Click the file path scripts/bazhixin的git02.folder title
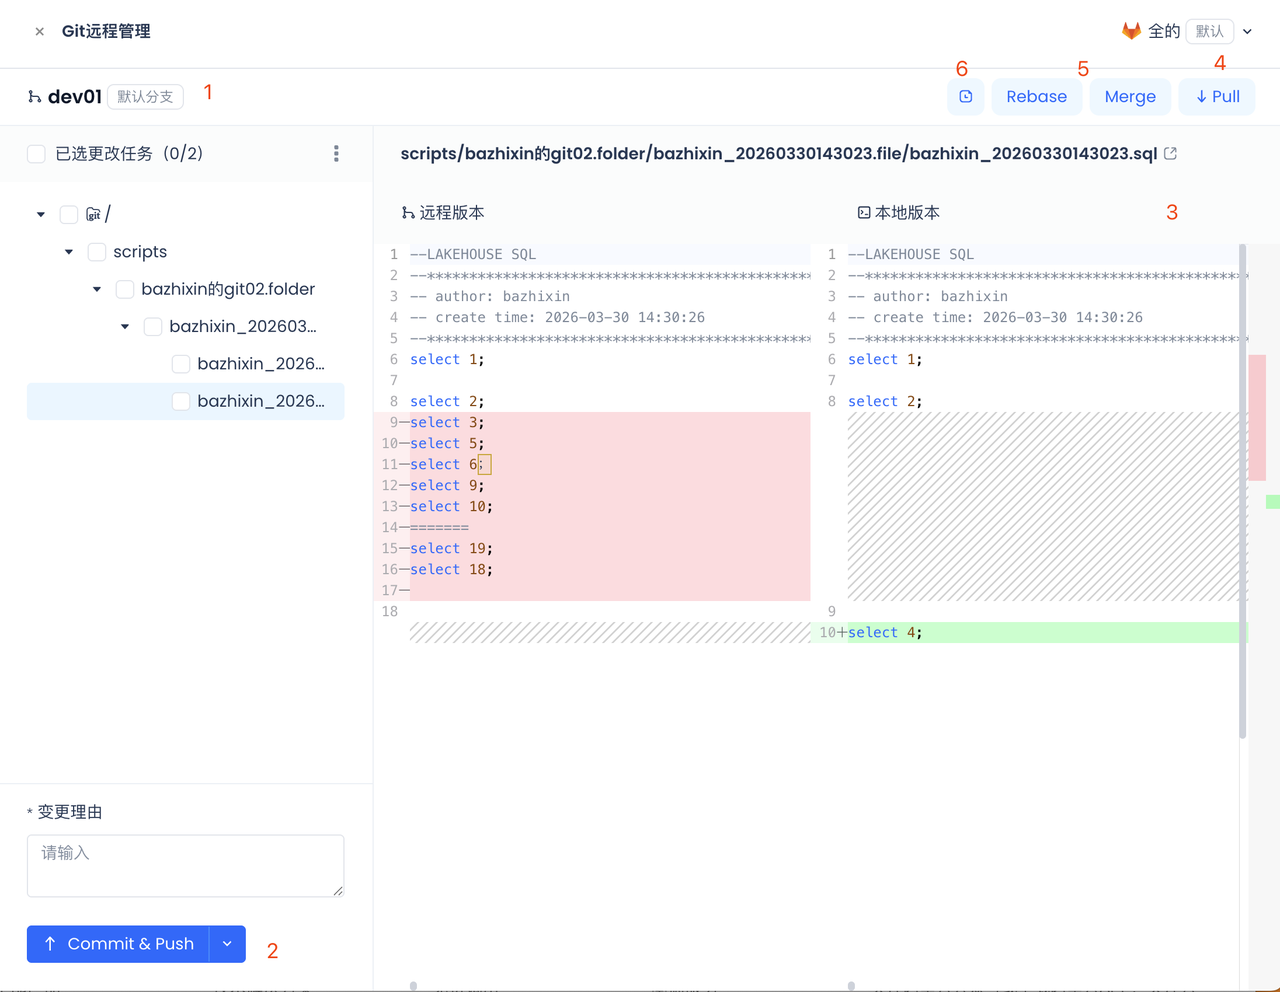Screen dimensions: 1280x992 pyautogui.click(x=778, y=153)
